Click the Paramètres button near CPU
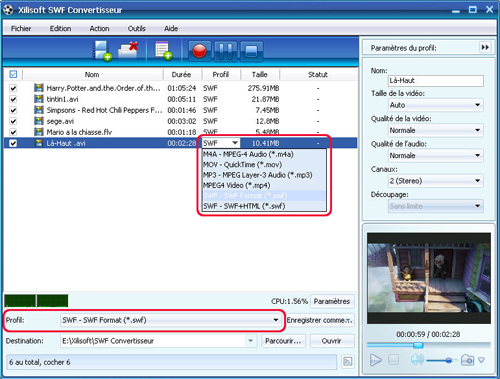 coord(332,301)
